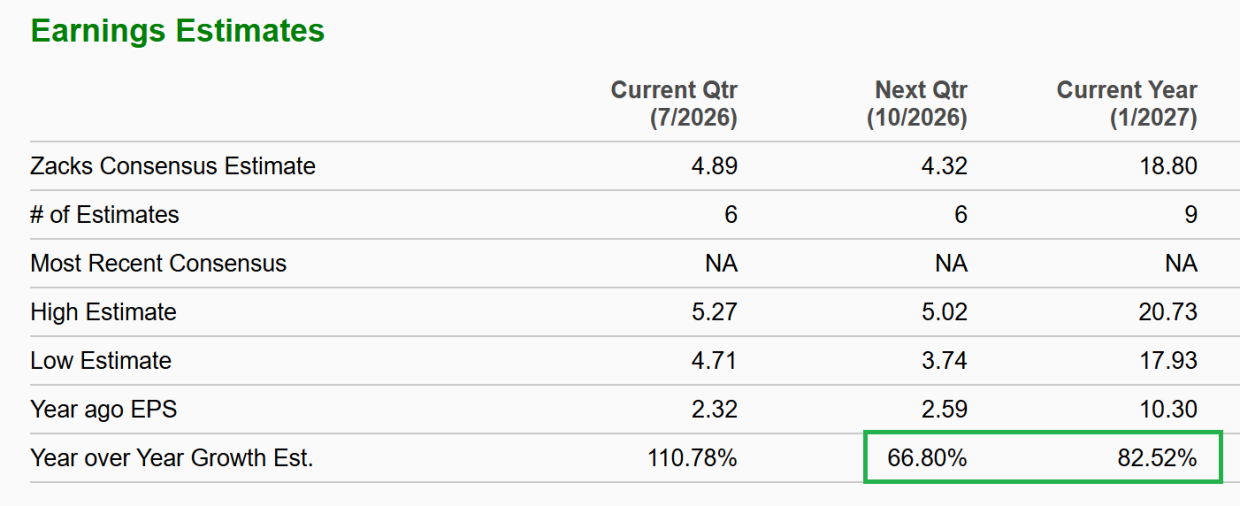Click the Zacks Consensus Estimate row label
This screenshot has width=1240, height=506.
coord(173,166)
